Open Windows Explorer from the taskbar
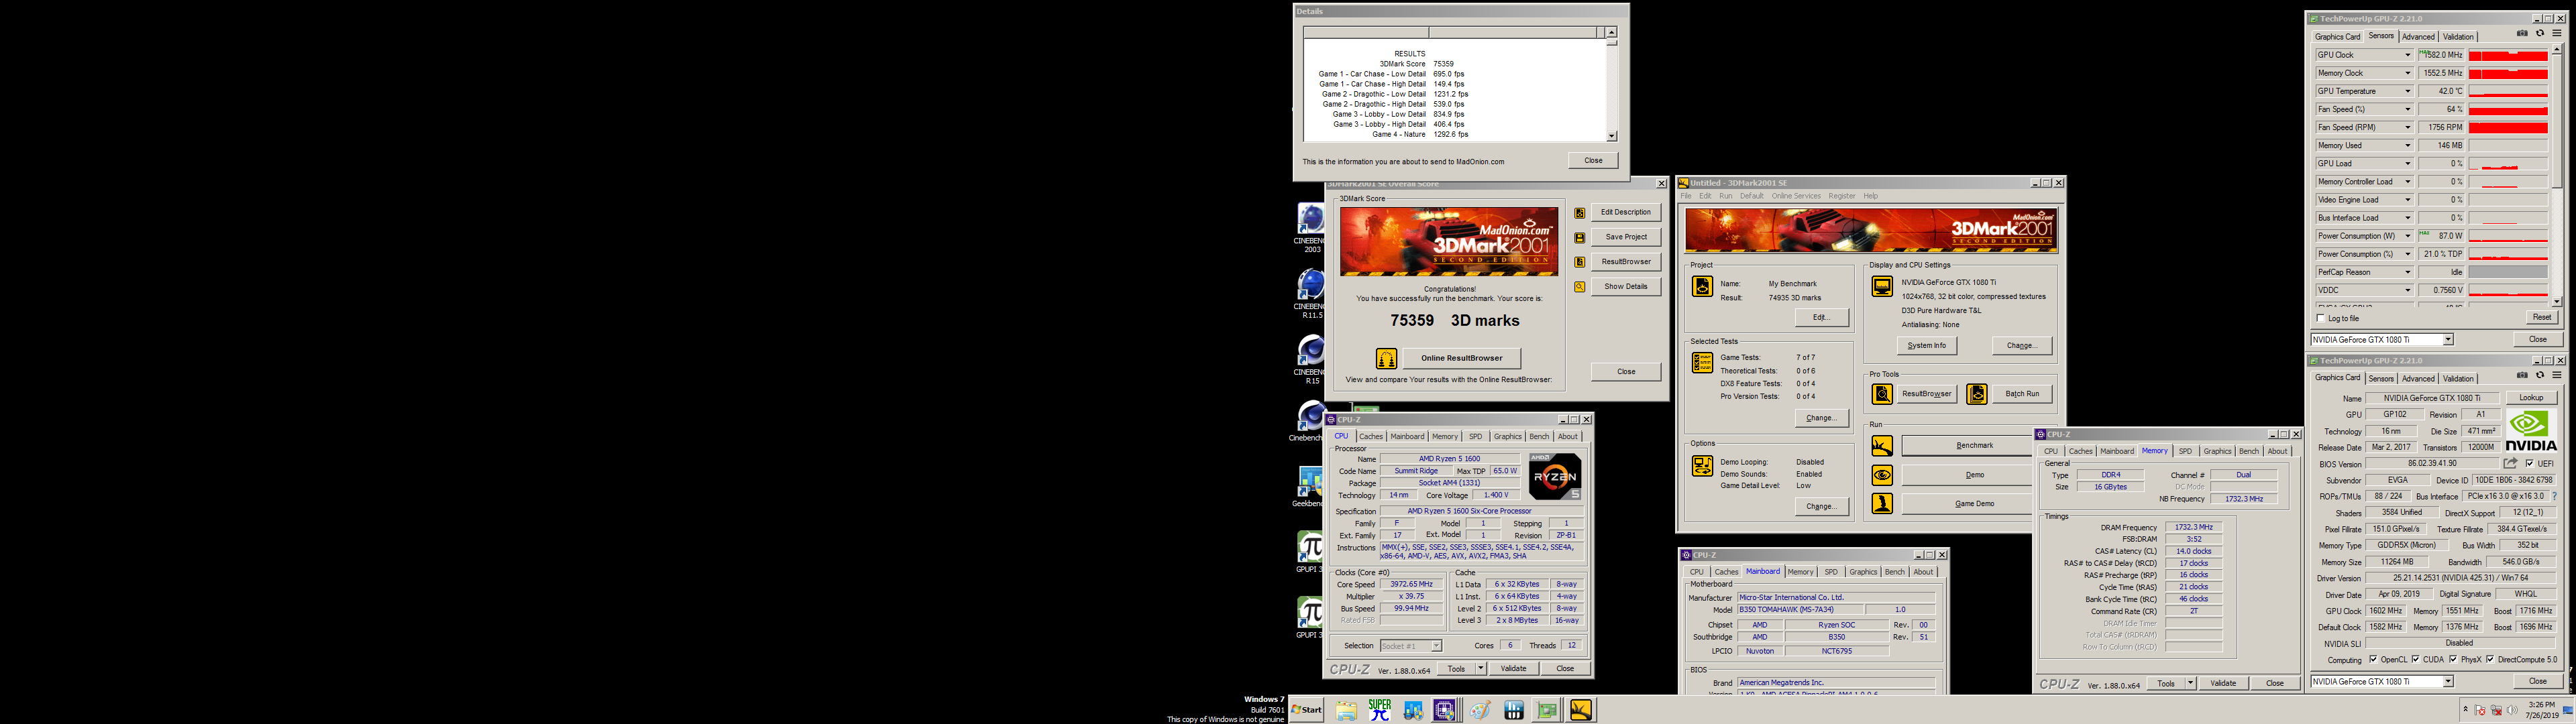 click(1346, 710)
